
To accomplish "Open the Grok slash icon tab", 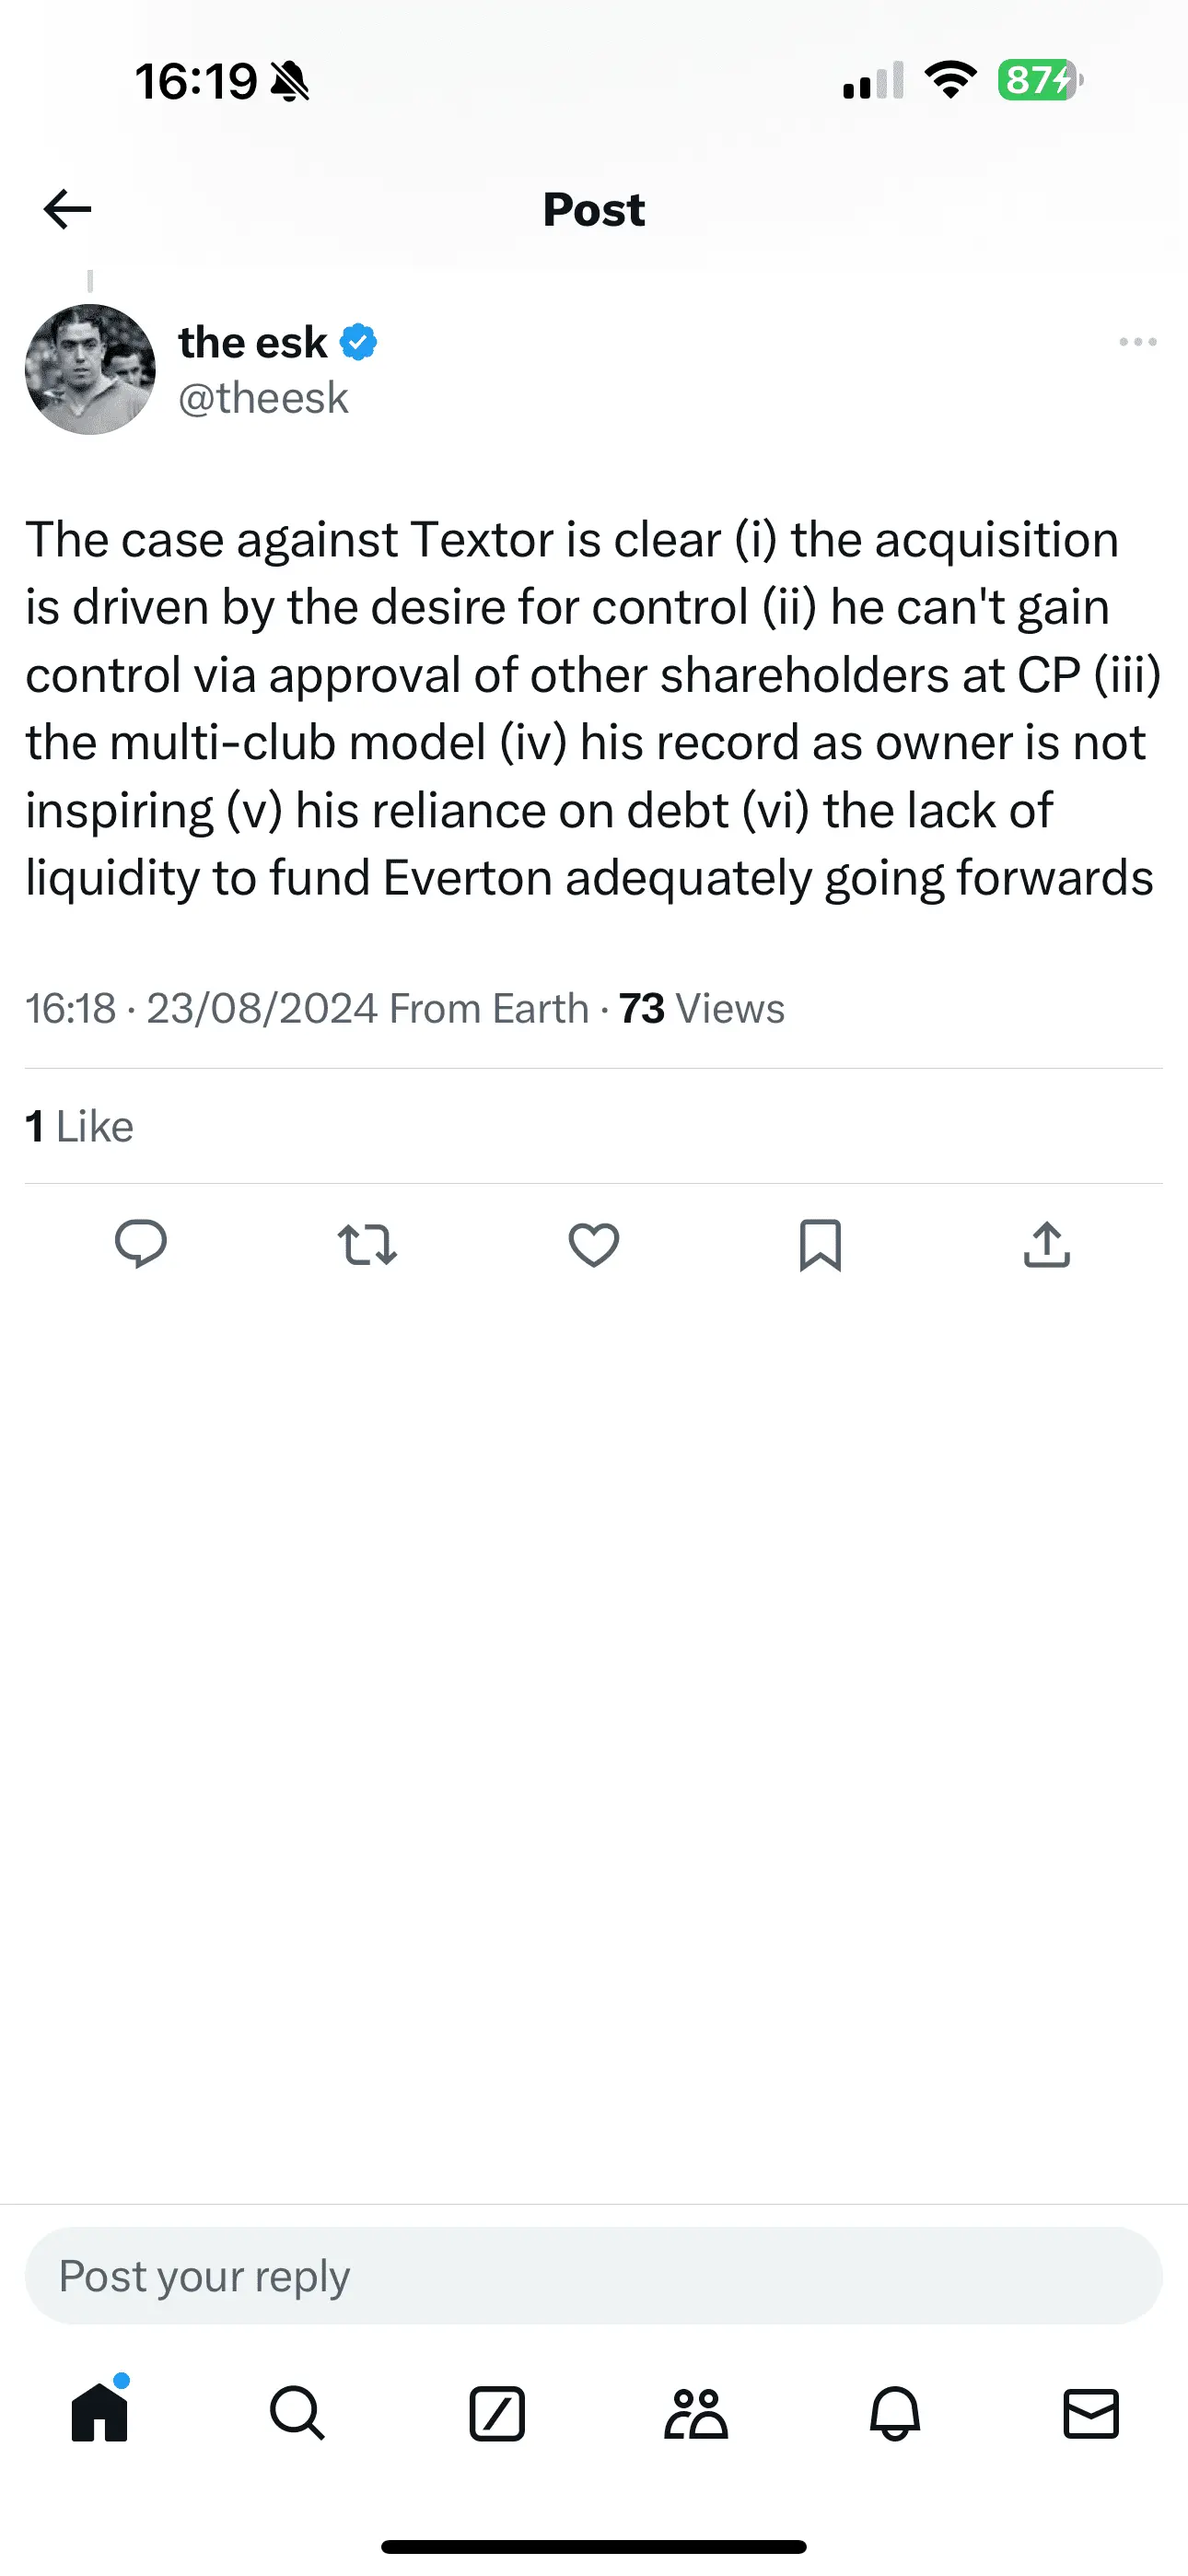I will pyautogui.click(x=497, y=2413).
